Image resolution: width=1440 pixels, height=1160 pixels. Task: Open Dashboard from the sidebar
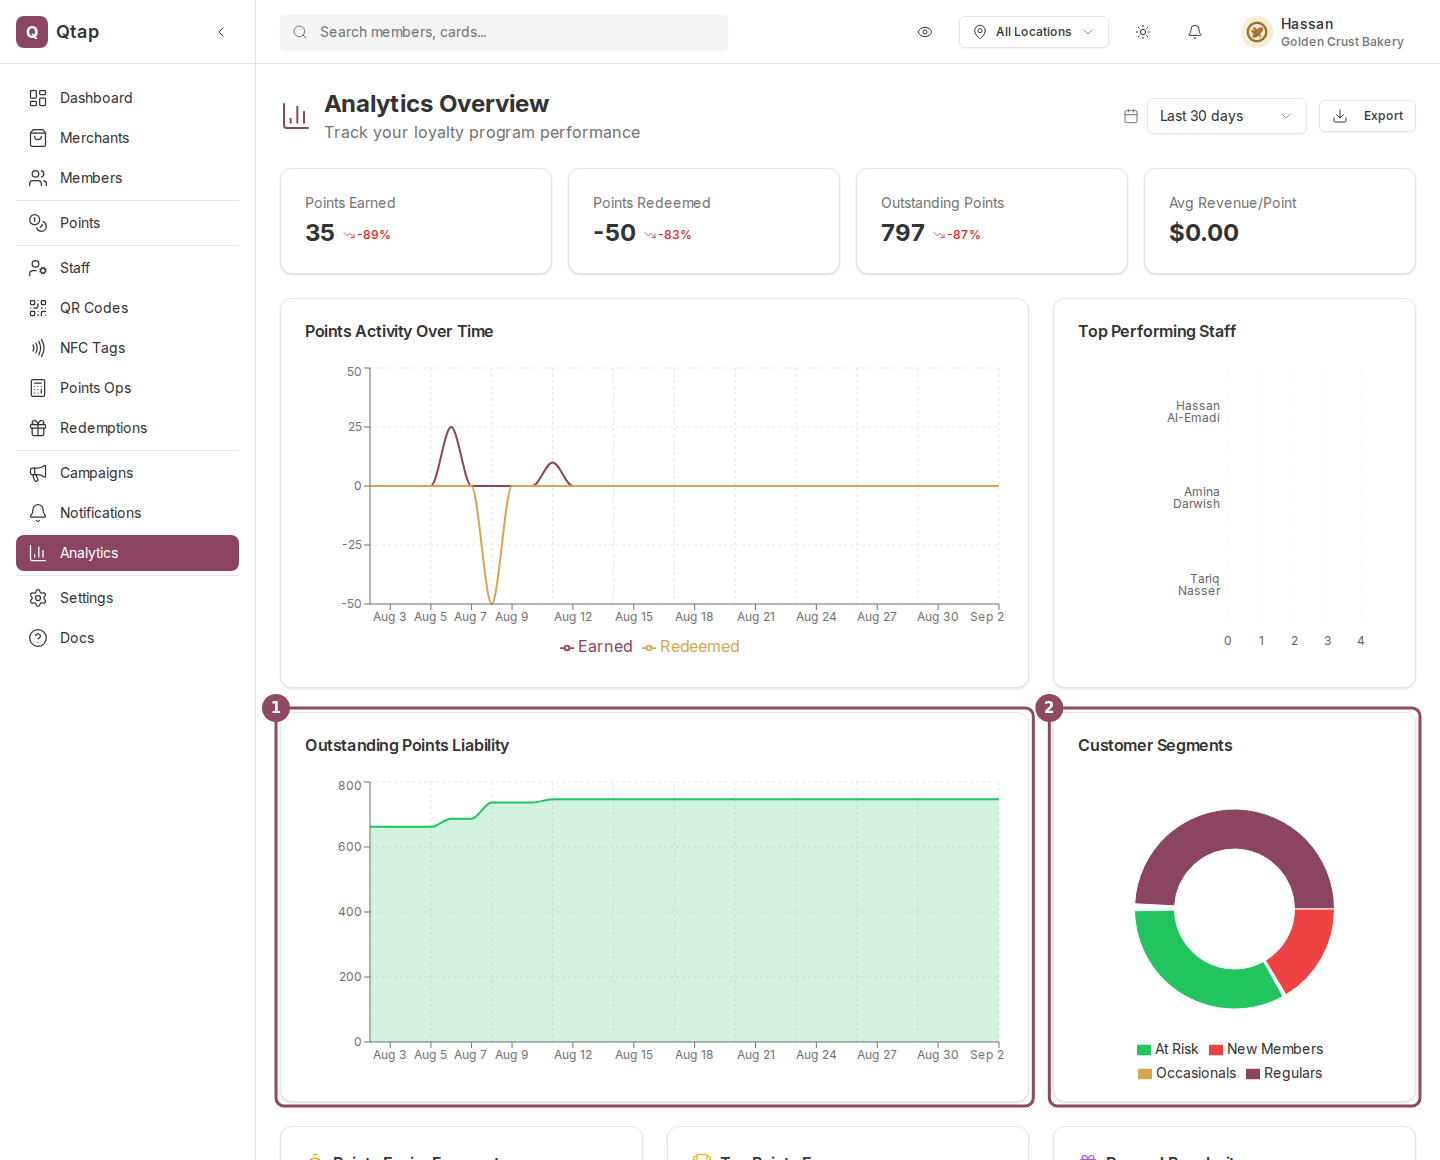(127, 98)
